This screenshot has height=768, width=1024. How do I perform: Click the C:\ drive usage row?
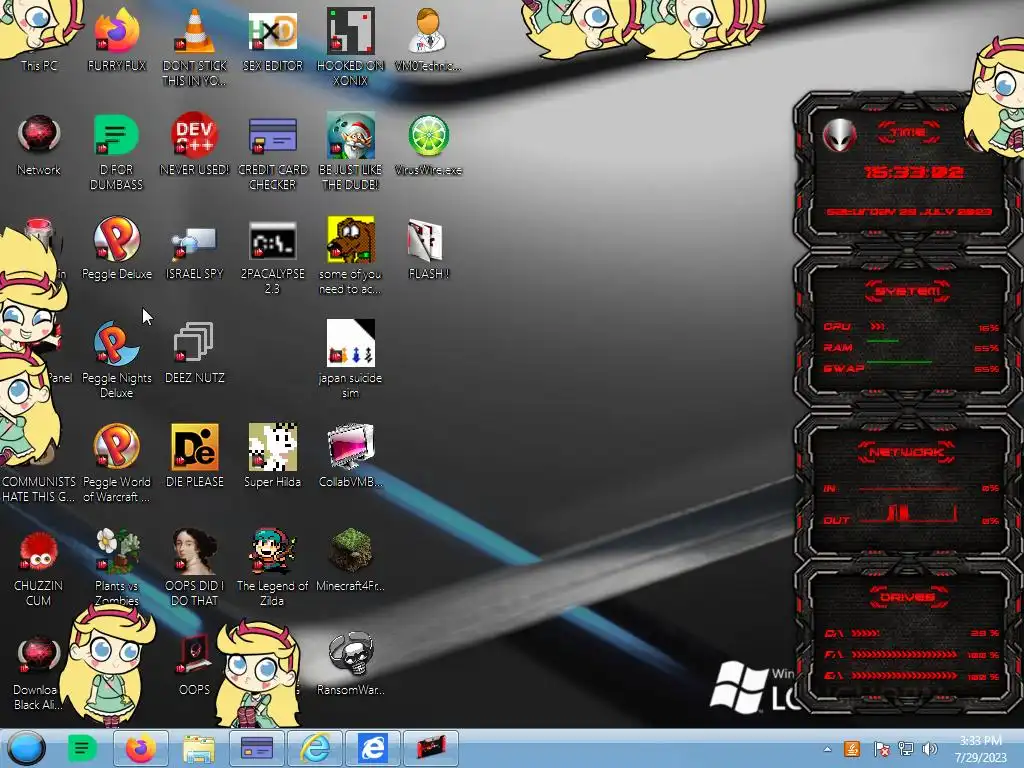[911, 633]
